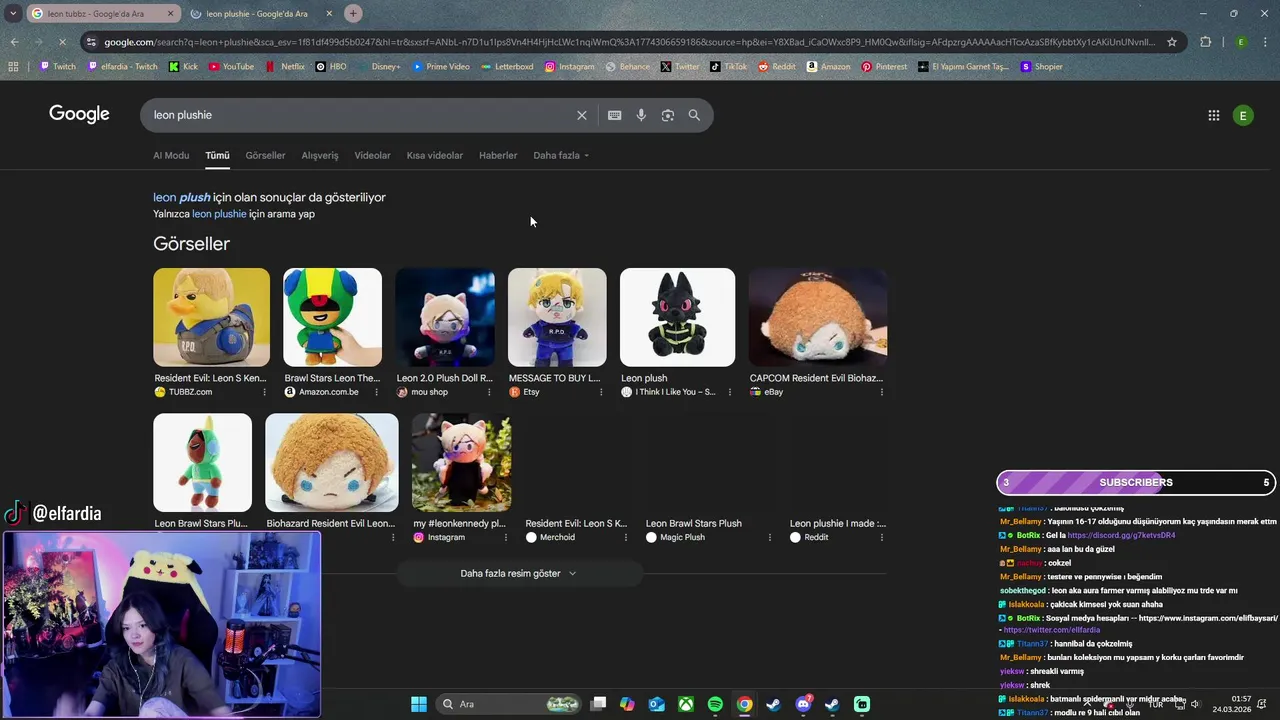Open the Instagram link in BotRix chat message
This screenshot has height=720, width=1280.
point(1208,618)
